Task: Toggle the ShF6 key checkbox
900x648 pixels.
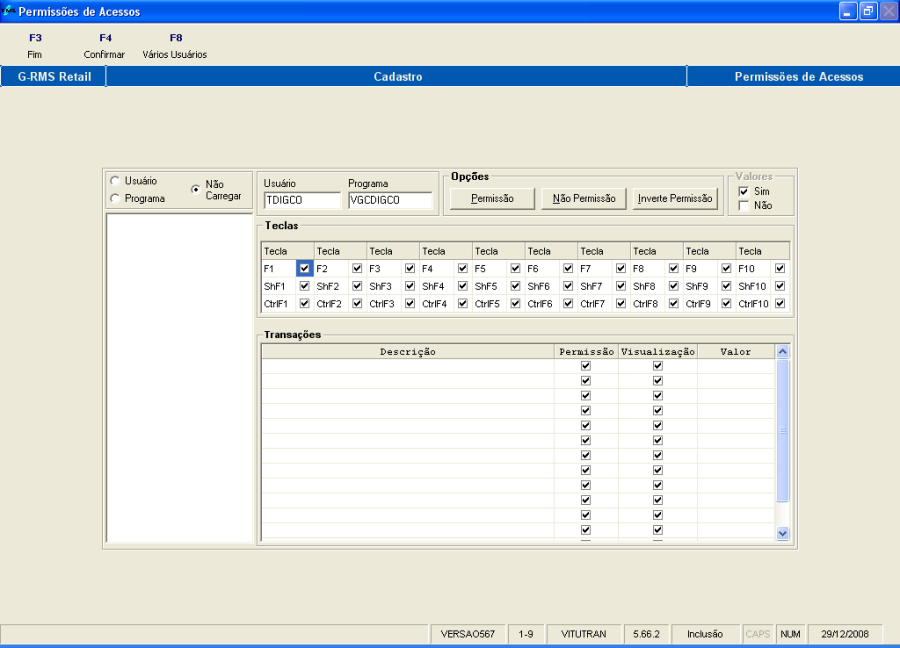Action: point(568,286)
